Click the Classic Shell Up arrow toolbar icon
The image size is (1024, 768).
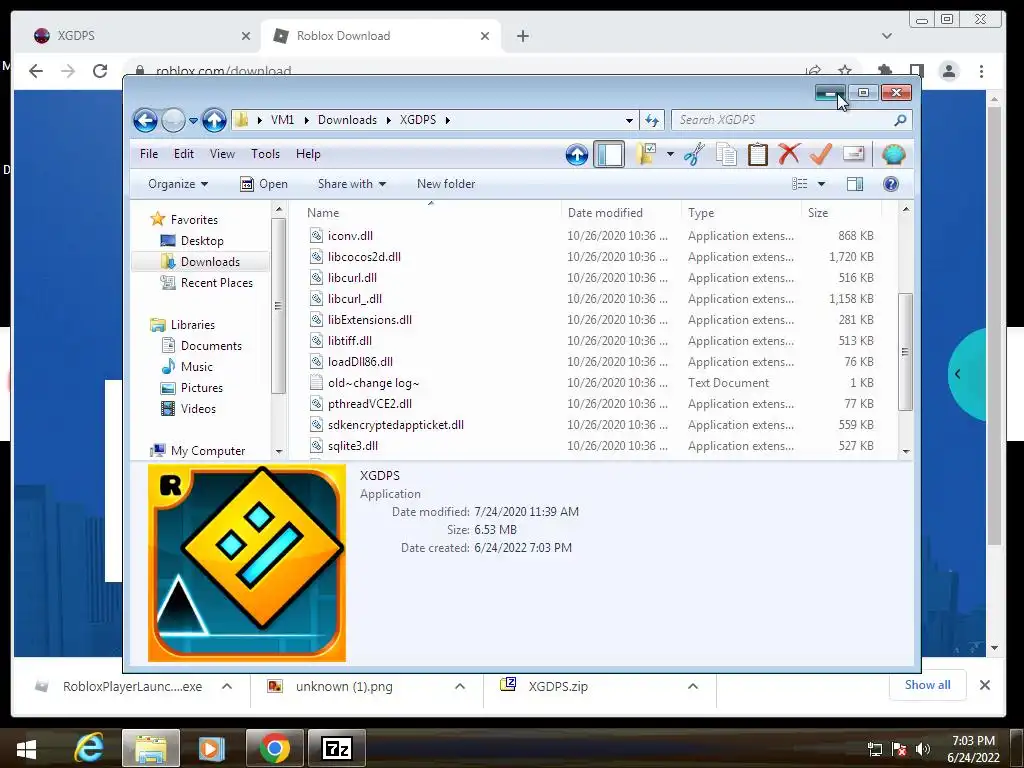577,155
